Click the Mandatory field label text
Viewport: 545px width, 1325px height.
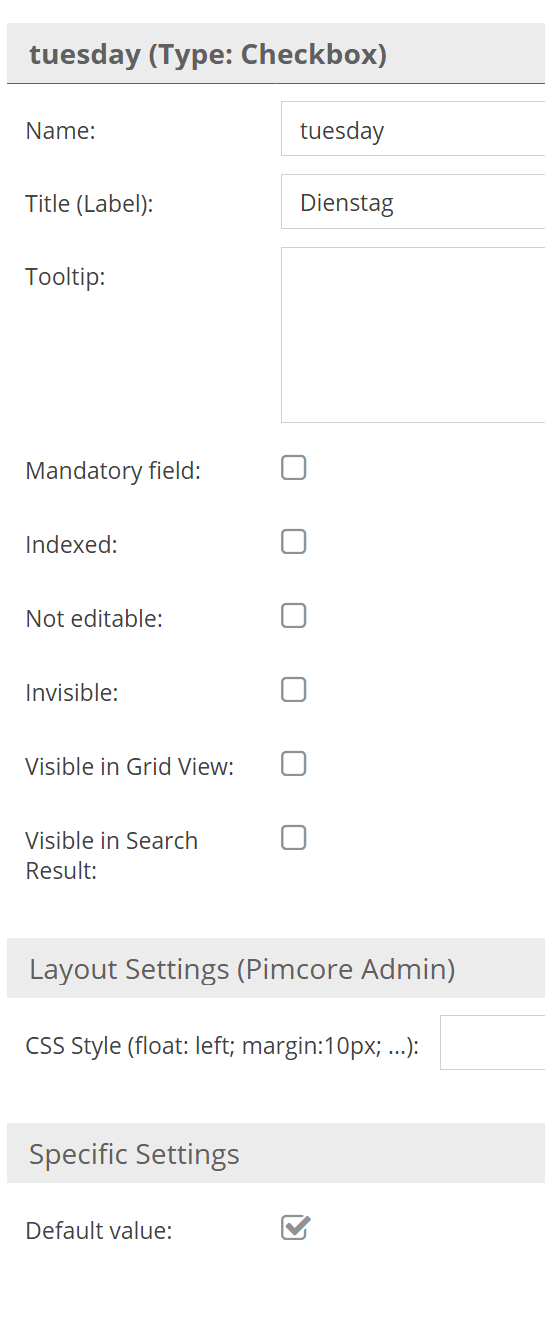click(x=113, y=471)
